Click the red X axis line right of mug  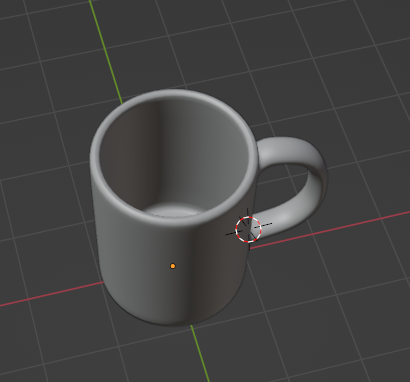click(330, 229)
